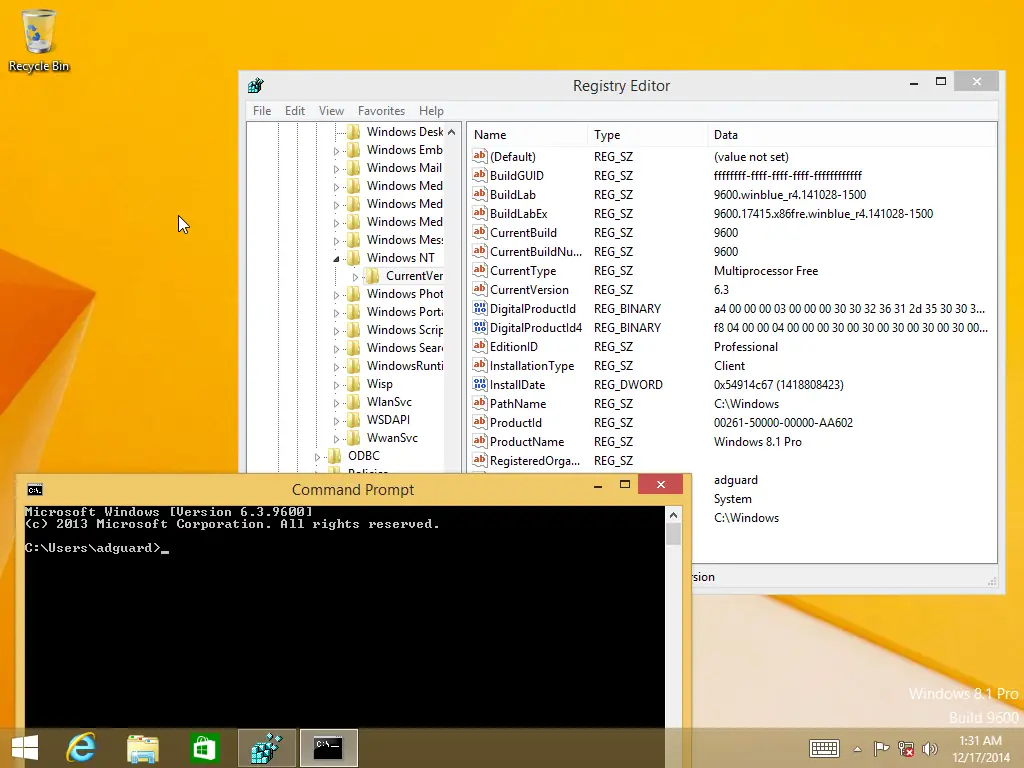Select the ProductName registry value
Viewport: 1024px width, 768px height.
click(x=526, y=442)
